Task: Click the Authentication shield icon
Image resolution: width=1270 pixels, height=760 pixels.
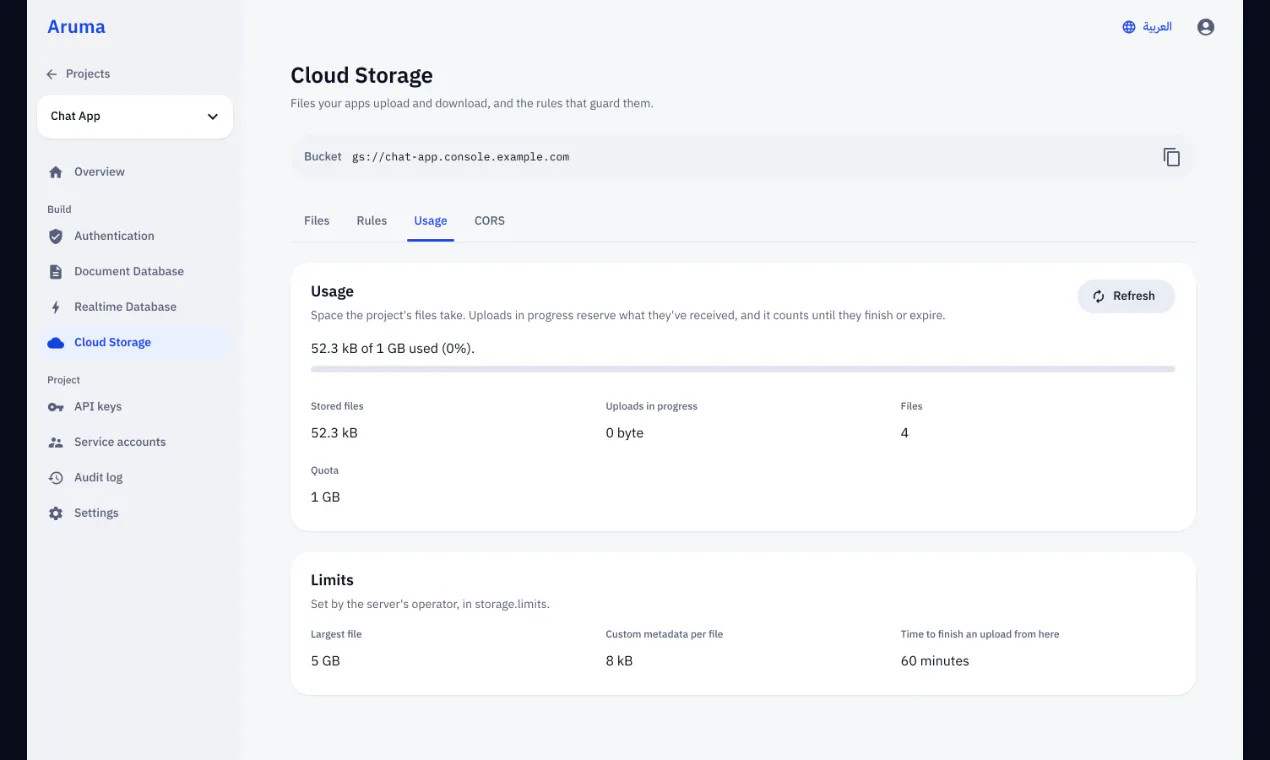Action: [56, 236]
